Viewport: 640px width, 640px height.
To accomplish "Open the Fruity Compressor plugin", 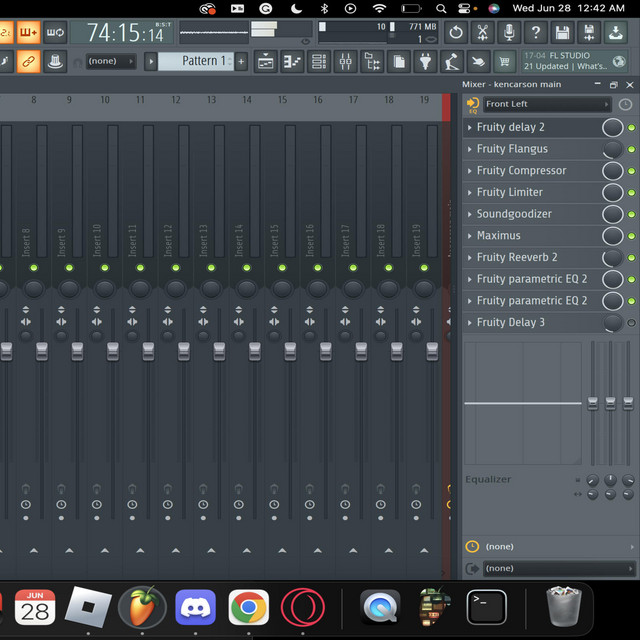I will [521, 171].
